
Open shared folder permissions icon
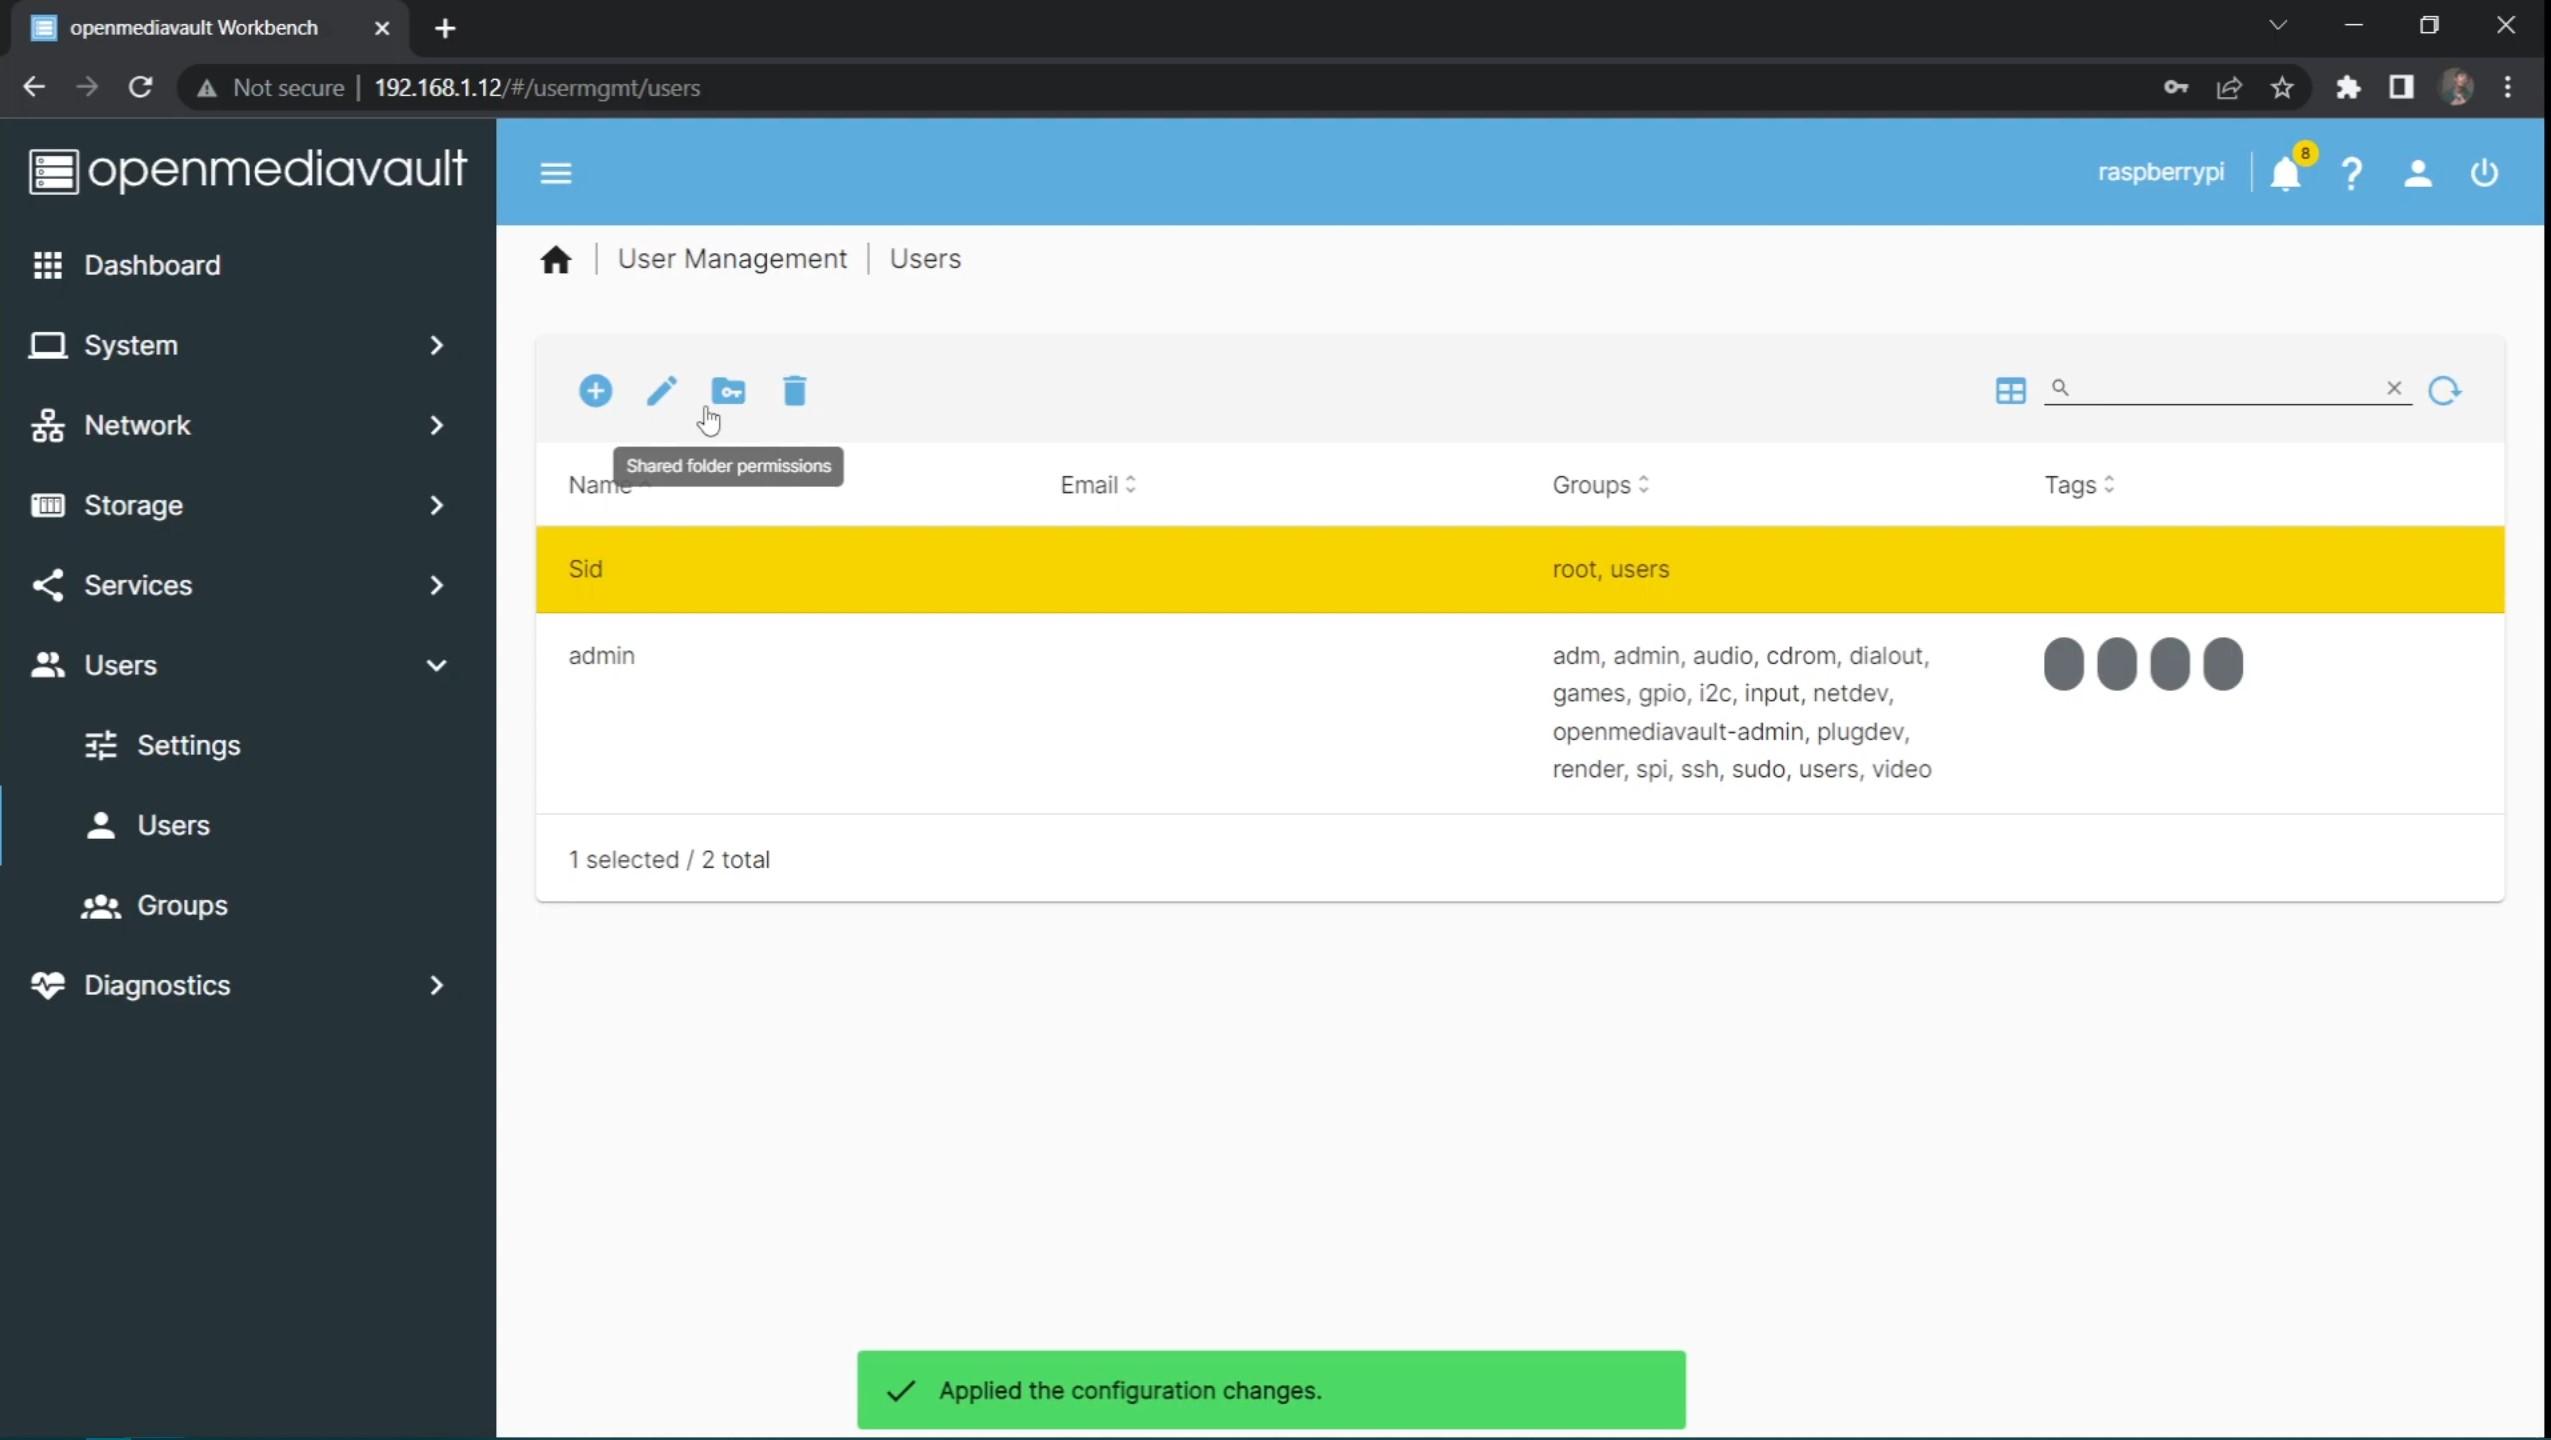tap(728, 391)
